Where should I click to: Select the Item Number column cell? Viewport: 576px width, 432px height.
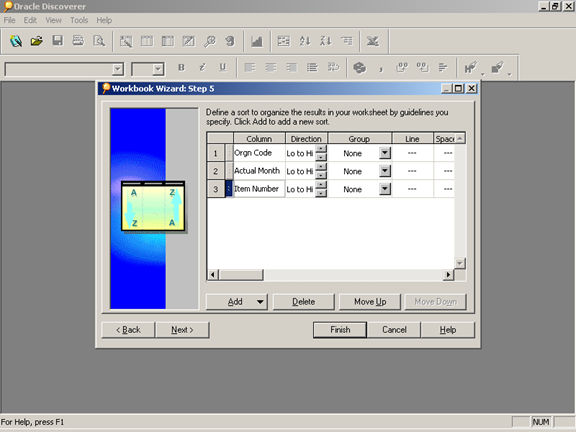point(259,189)
